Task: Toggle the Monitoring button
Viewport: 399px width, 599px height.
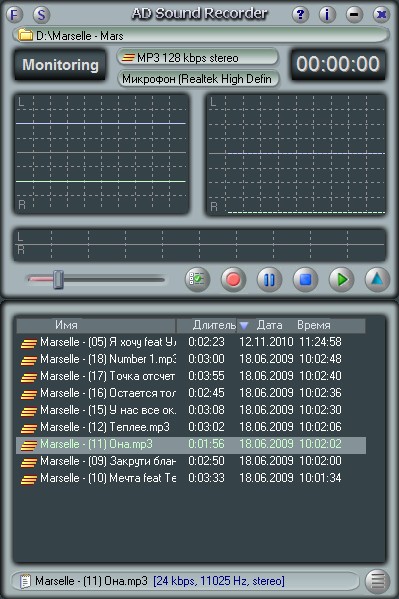Action: click(x=60, y=65)
